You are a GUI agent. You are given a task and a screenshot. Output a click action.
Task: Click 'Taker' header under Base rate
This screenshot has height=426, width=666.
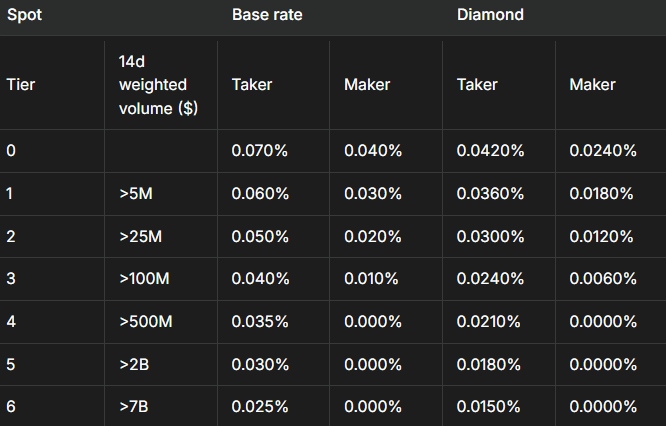tap(252, 85)
